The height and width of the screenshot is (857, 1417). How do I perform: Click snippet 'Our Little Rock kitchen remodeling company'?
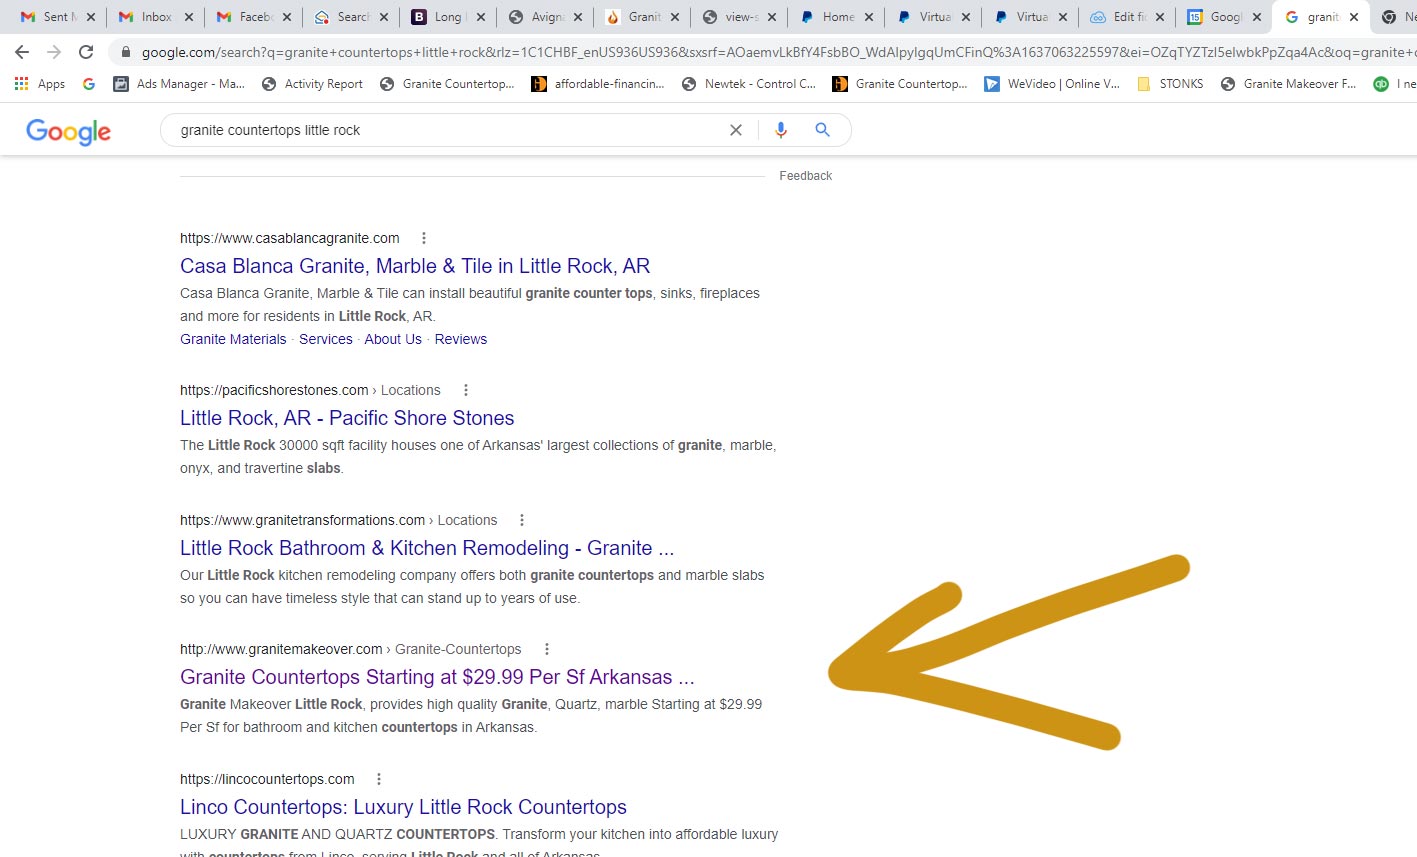(x=472, y=587)
